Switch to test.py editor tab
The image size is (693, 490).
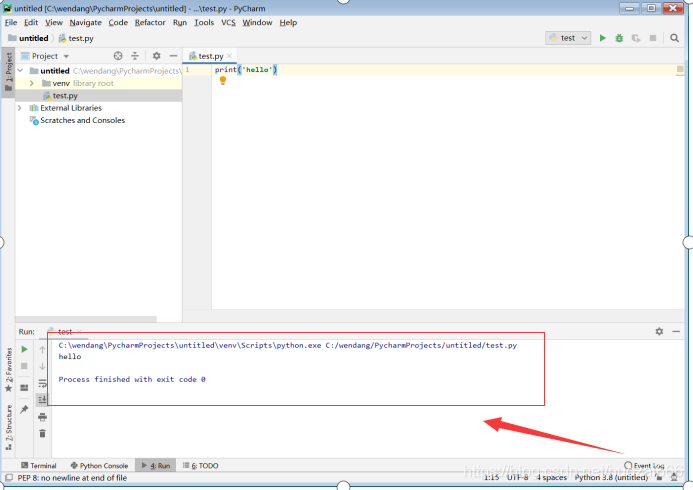(x=210, y=56)
